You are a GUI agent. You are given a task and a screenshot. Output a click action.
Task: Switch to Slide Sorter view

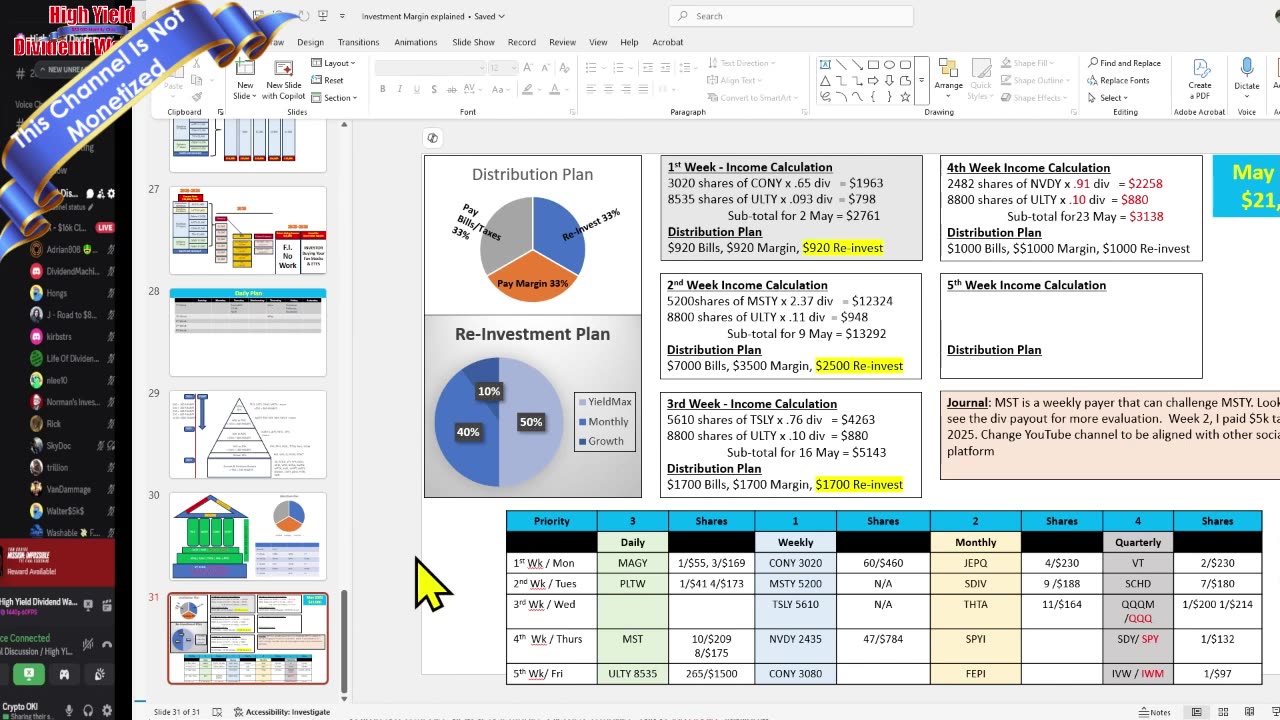1223,712
